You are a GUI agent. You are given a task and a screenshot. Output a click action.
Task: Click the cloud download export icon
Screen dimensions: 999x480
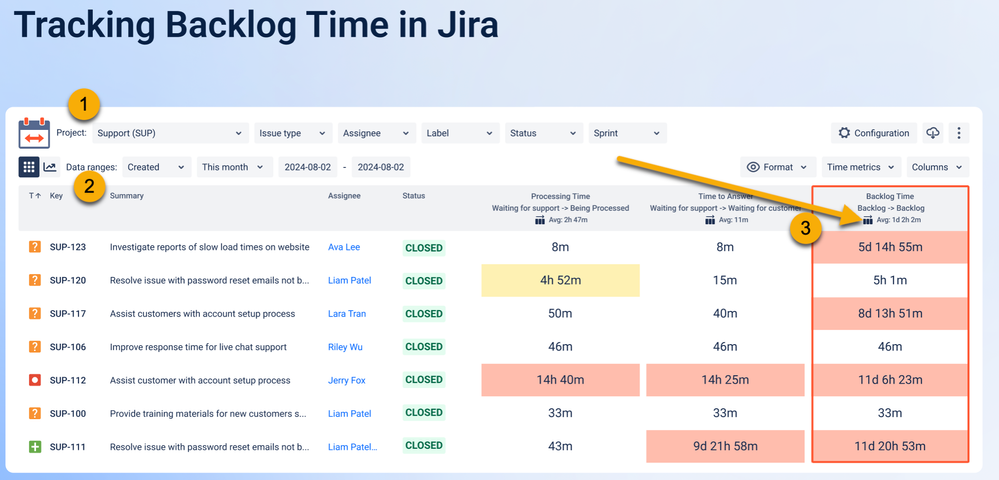point(933,133)
